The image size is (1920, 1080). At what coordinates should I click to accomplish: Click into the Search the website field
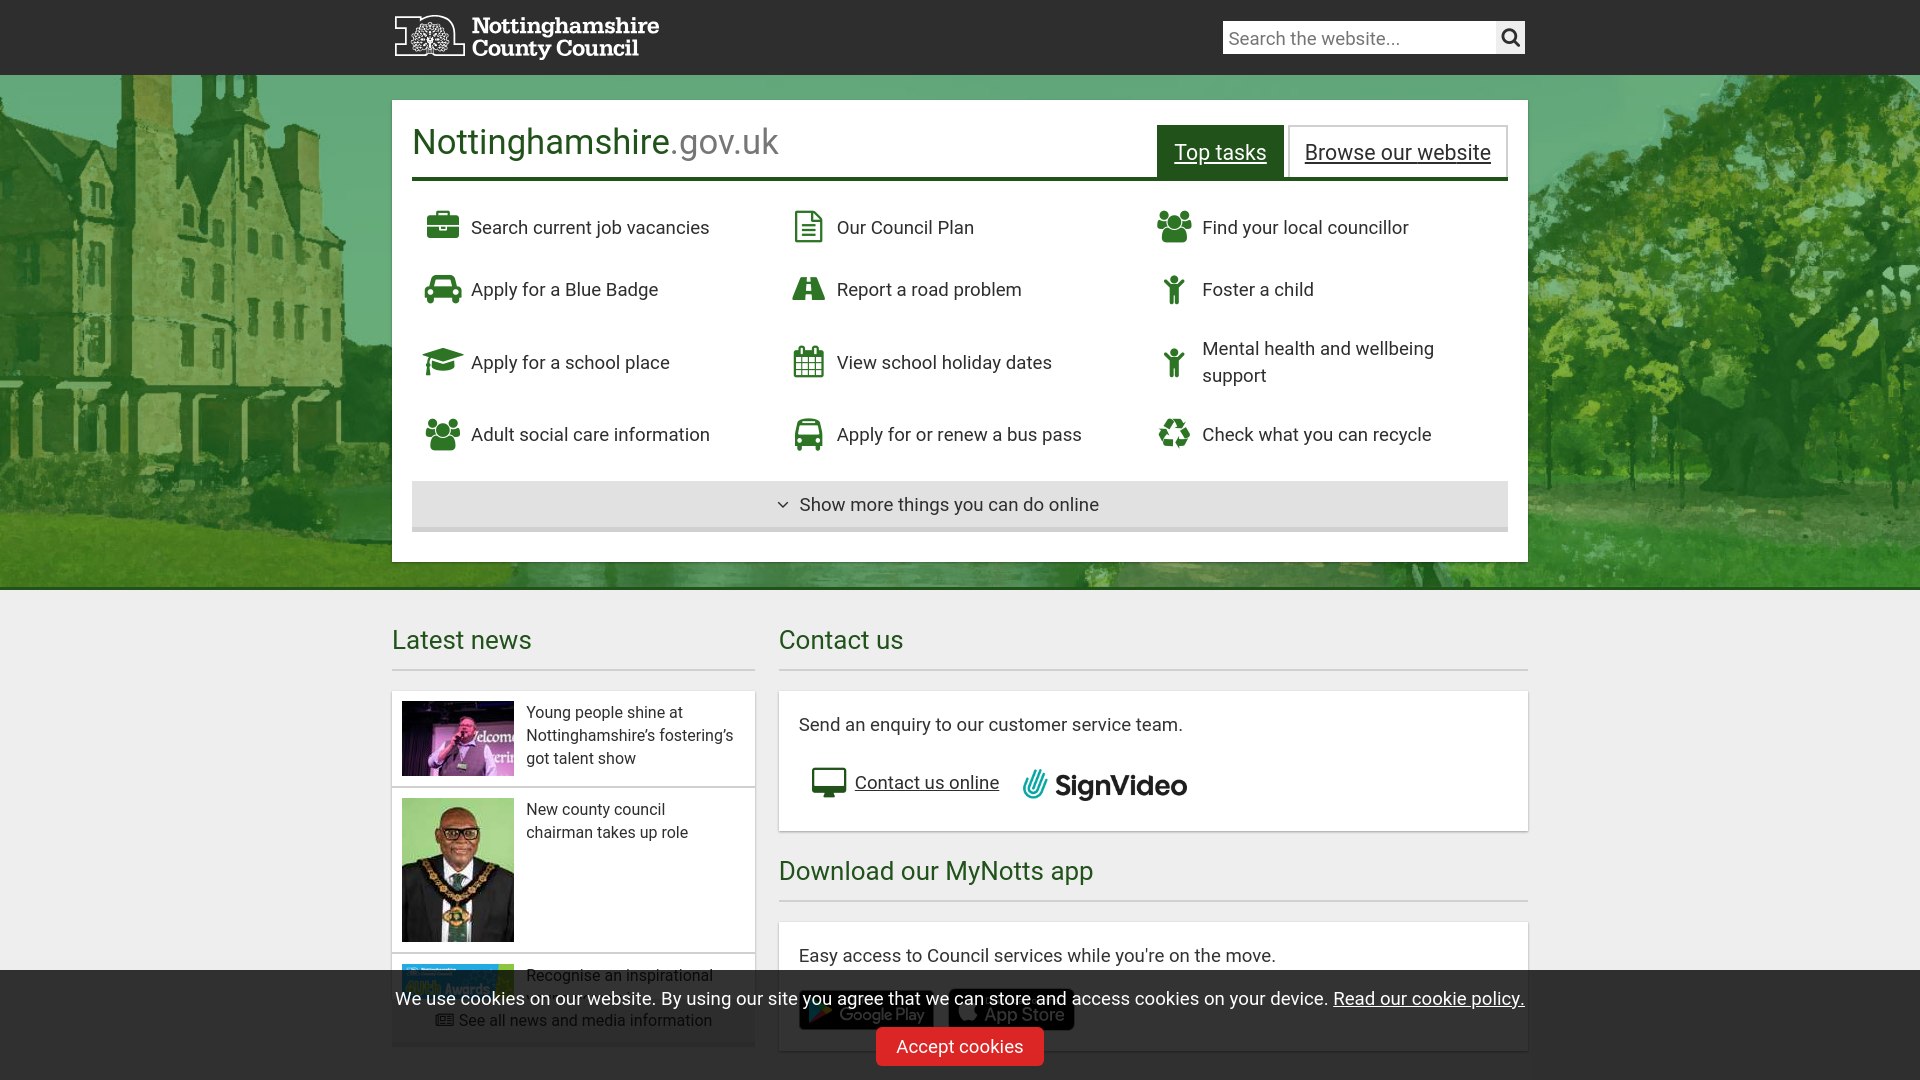(x=1359, y=38)
